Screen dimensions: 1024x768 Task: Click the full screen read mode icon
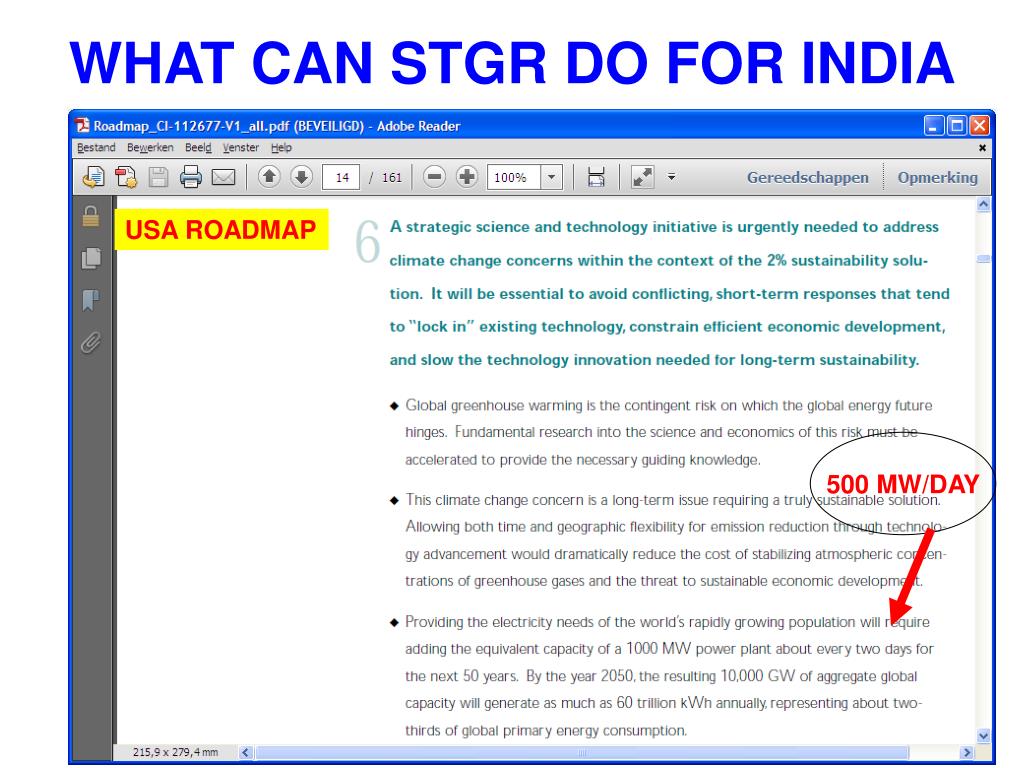pyautogui.click(x=642, y=177)
